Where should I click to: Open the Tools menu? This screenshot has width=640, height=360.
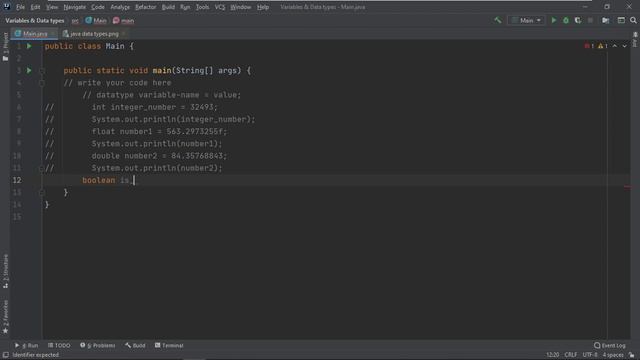point(202,7)
